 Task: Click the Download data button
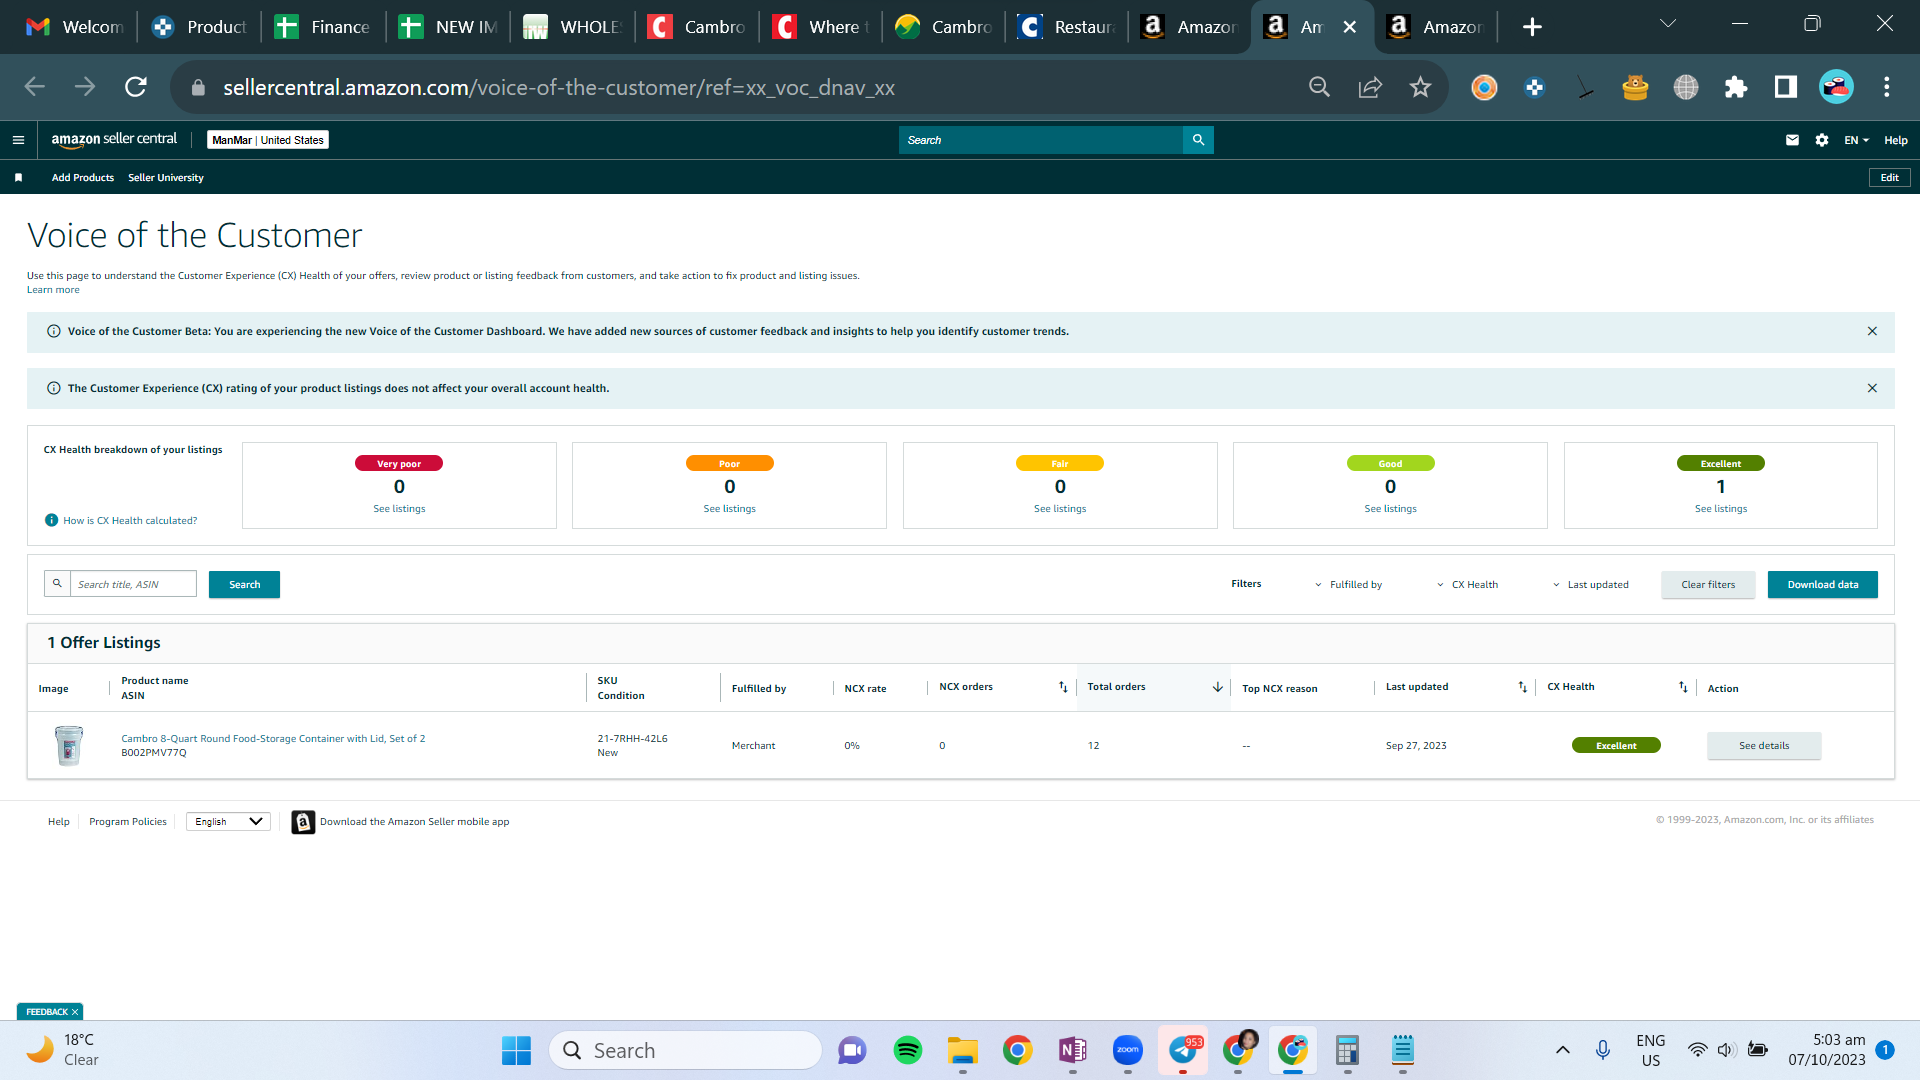point(1823,585)
